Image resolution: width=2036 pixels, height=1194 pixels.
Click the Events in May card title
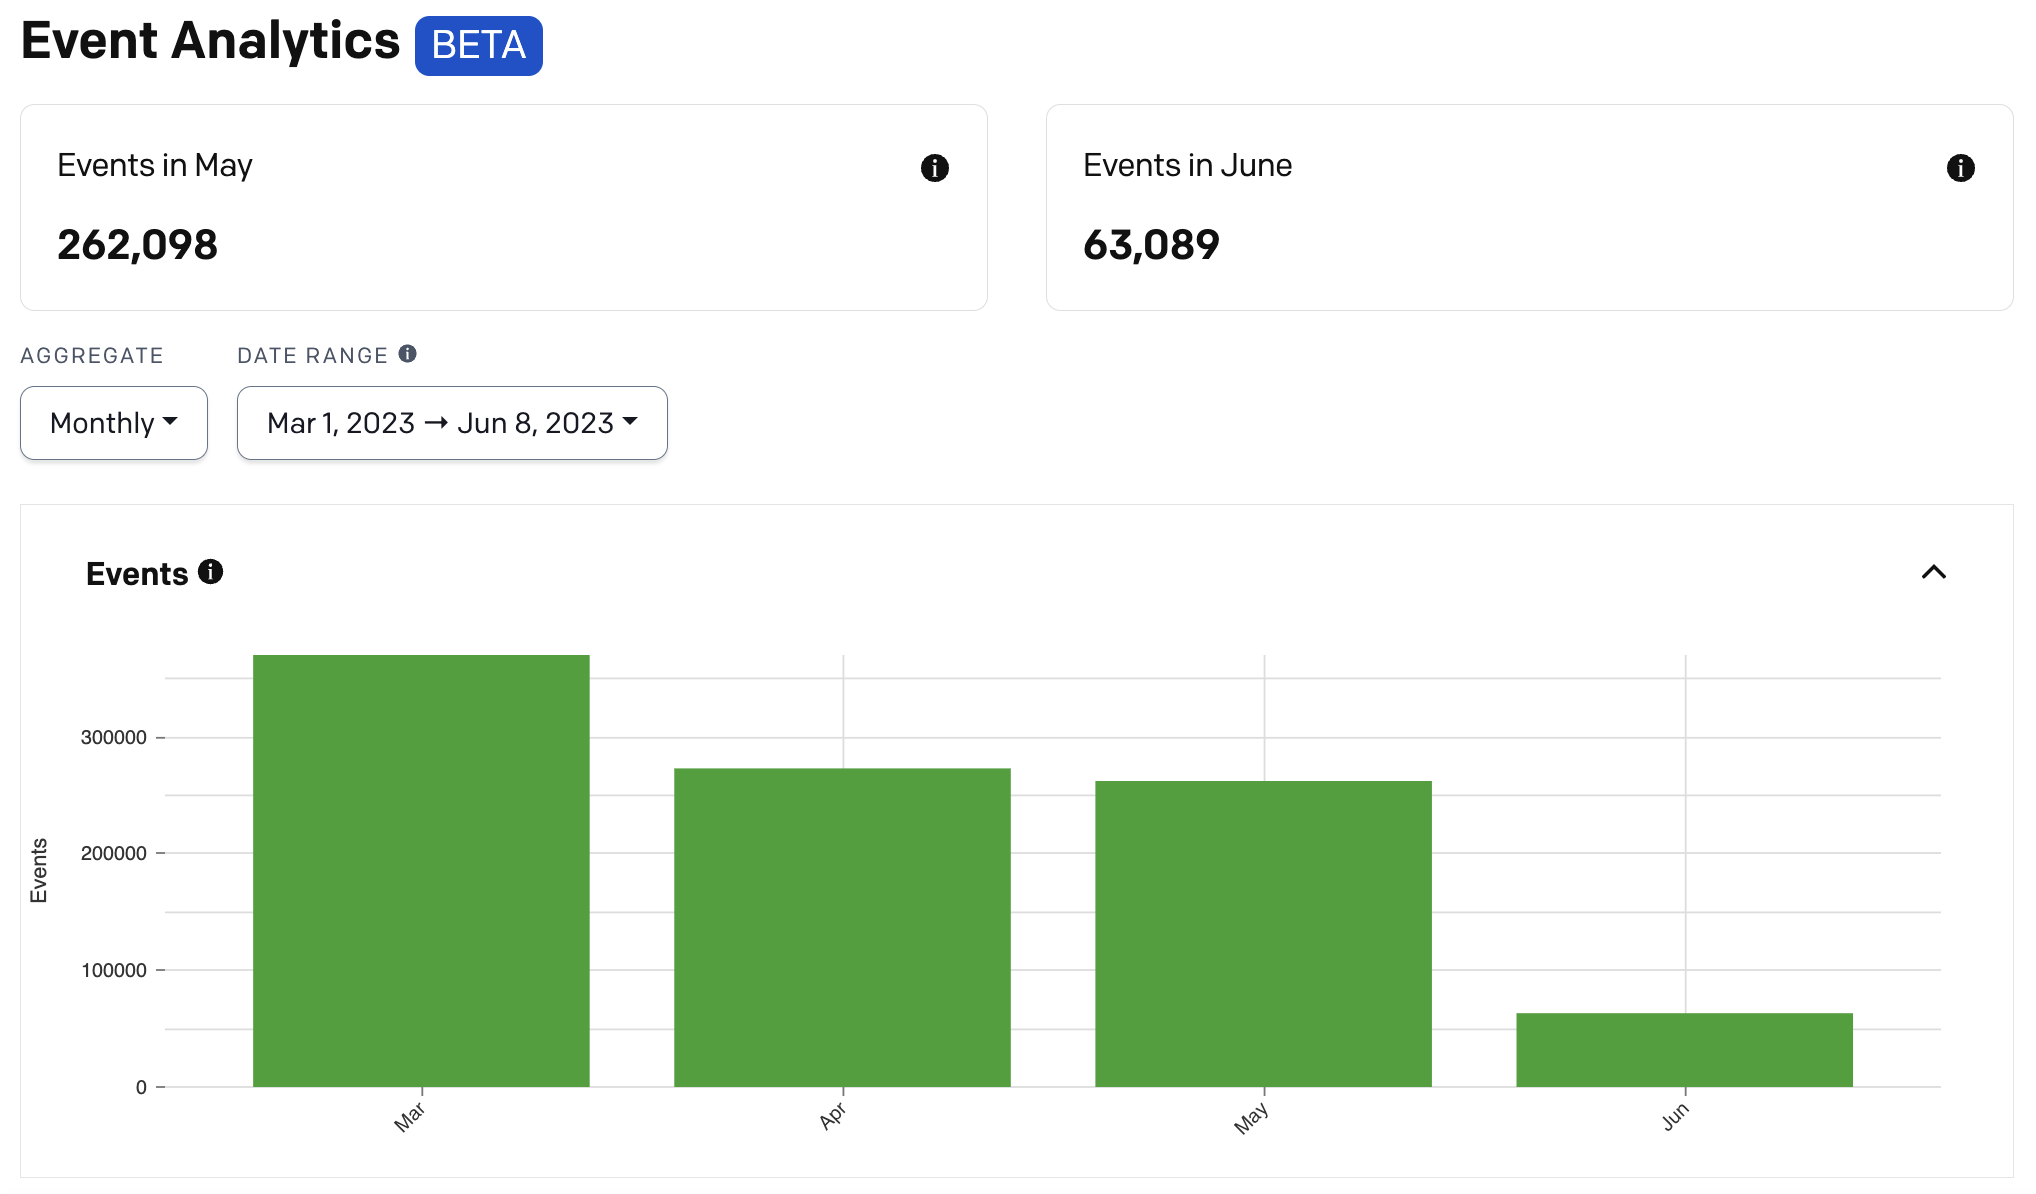tap(155, 165)
